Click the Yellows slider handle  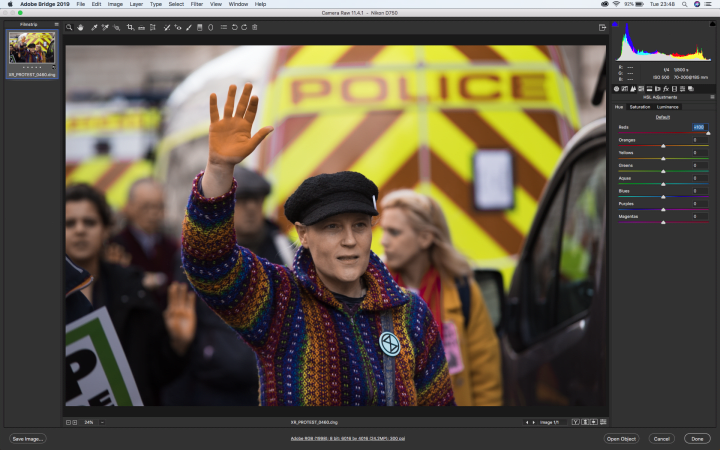click(663, 158)
